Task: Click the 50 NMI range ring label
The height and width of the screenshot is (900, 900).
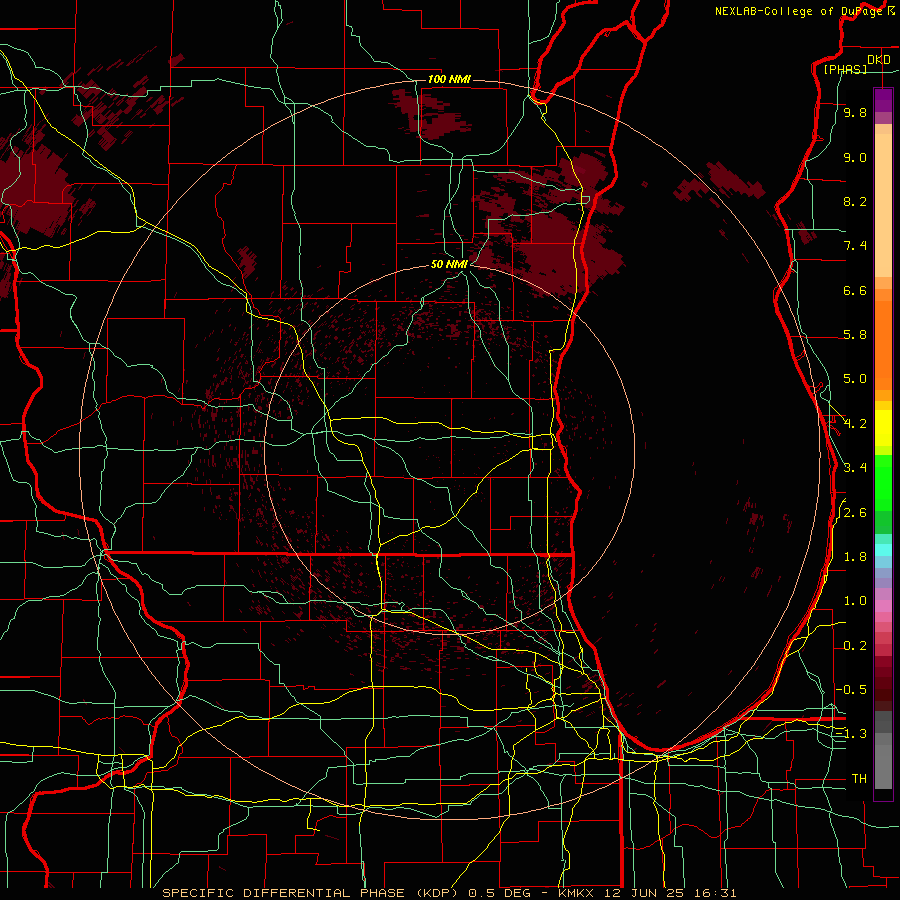Action: [449, 264]
